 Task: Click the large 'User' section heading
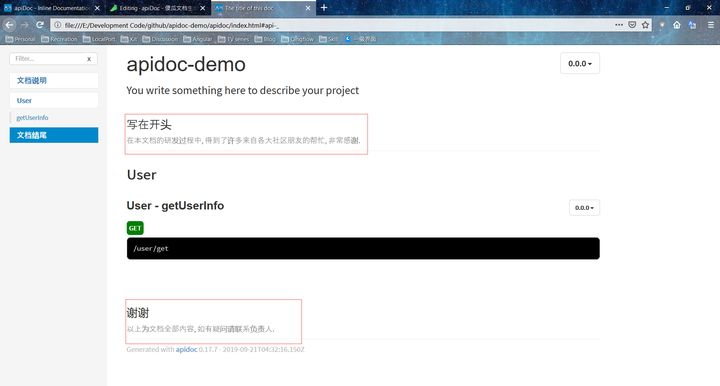pos(141,175)
